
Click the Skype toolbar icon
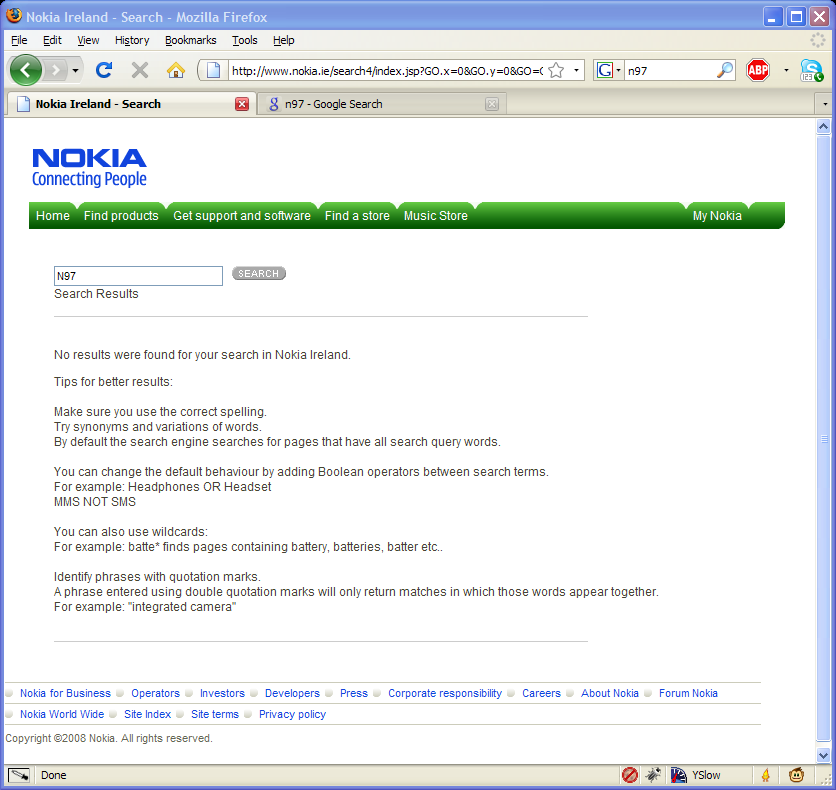[811, 70]
